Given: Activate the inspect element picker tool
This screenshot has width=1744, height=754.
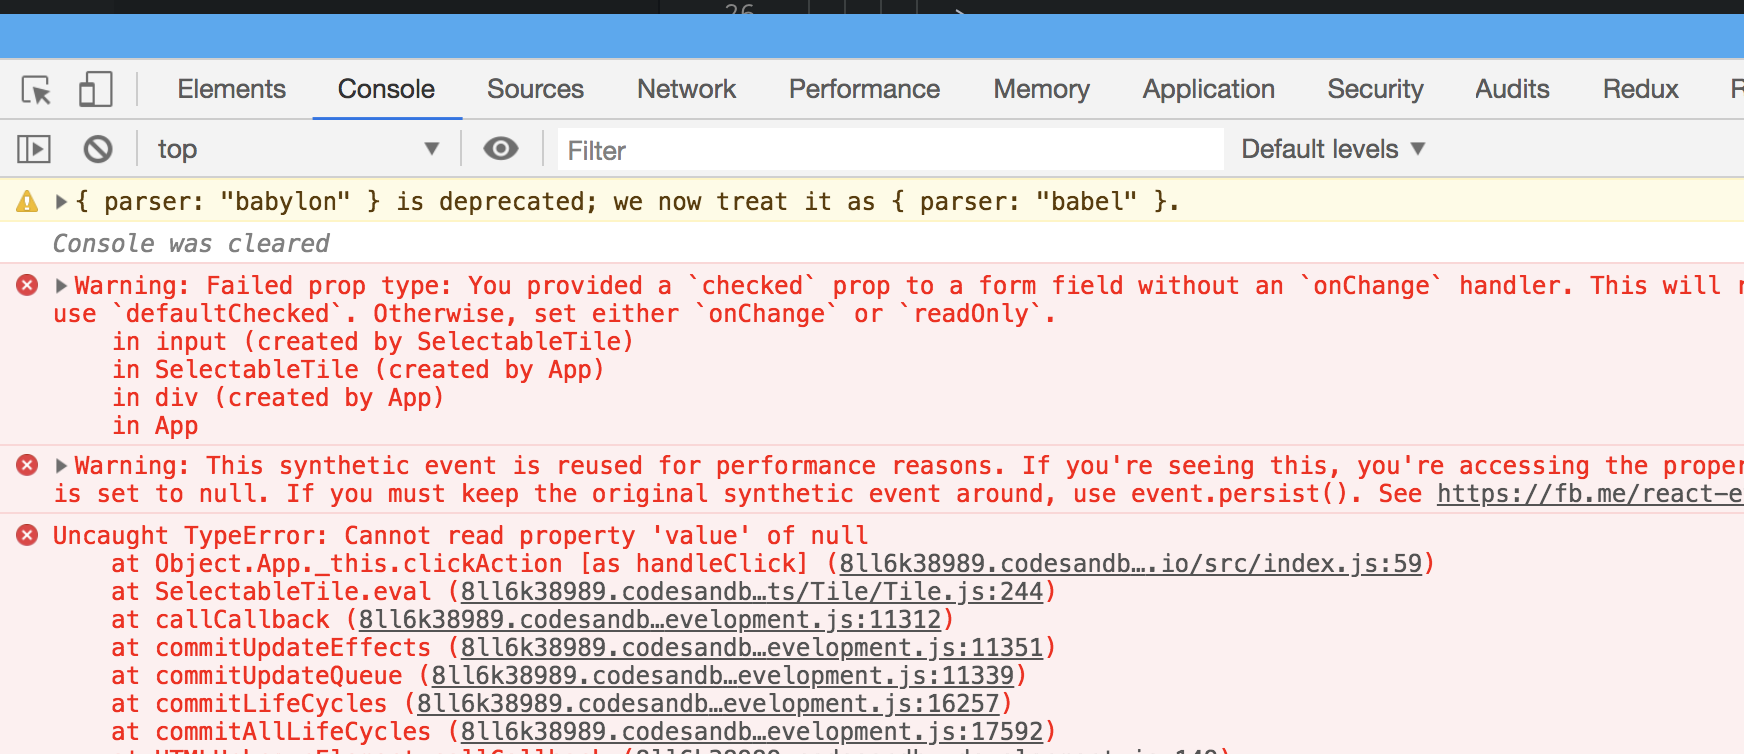Looking at the screenshot, I should coord(36,89).
